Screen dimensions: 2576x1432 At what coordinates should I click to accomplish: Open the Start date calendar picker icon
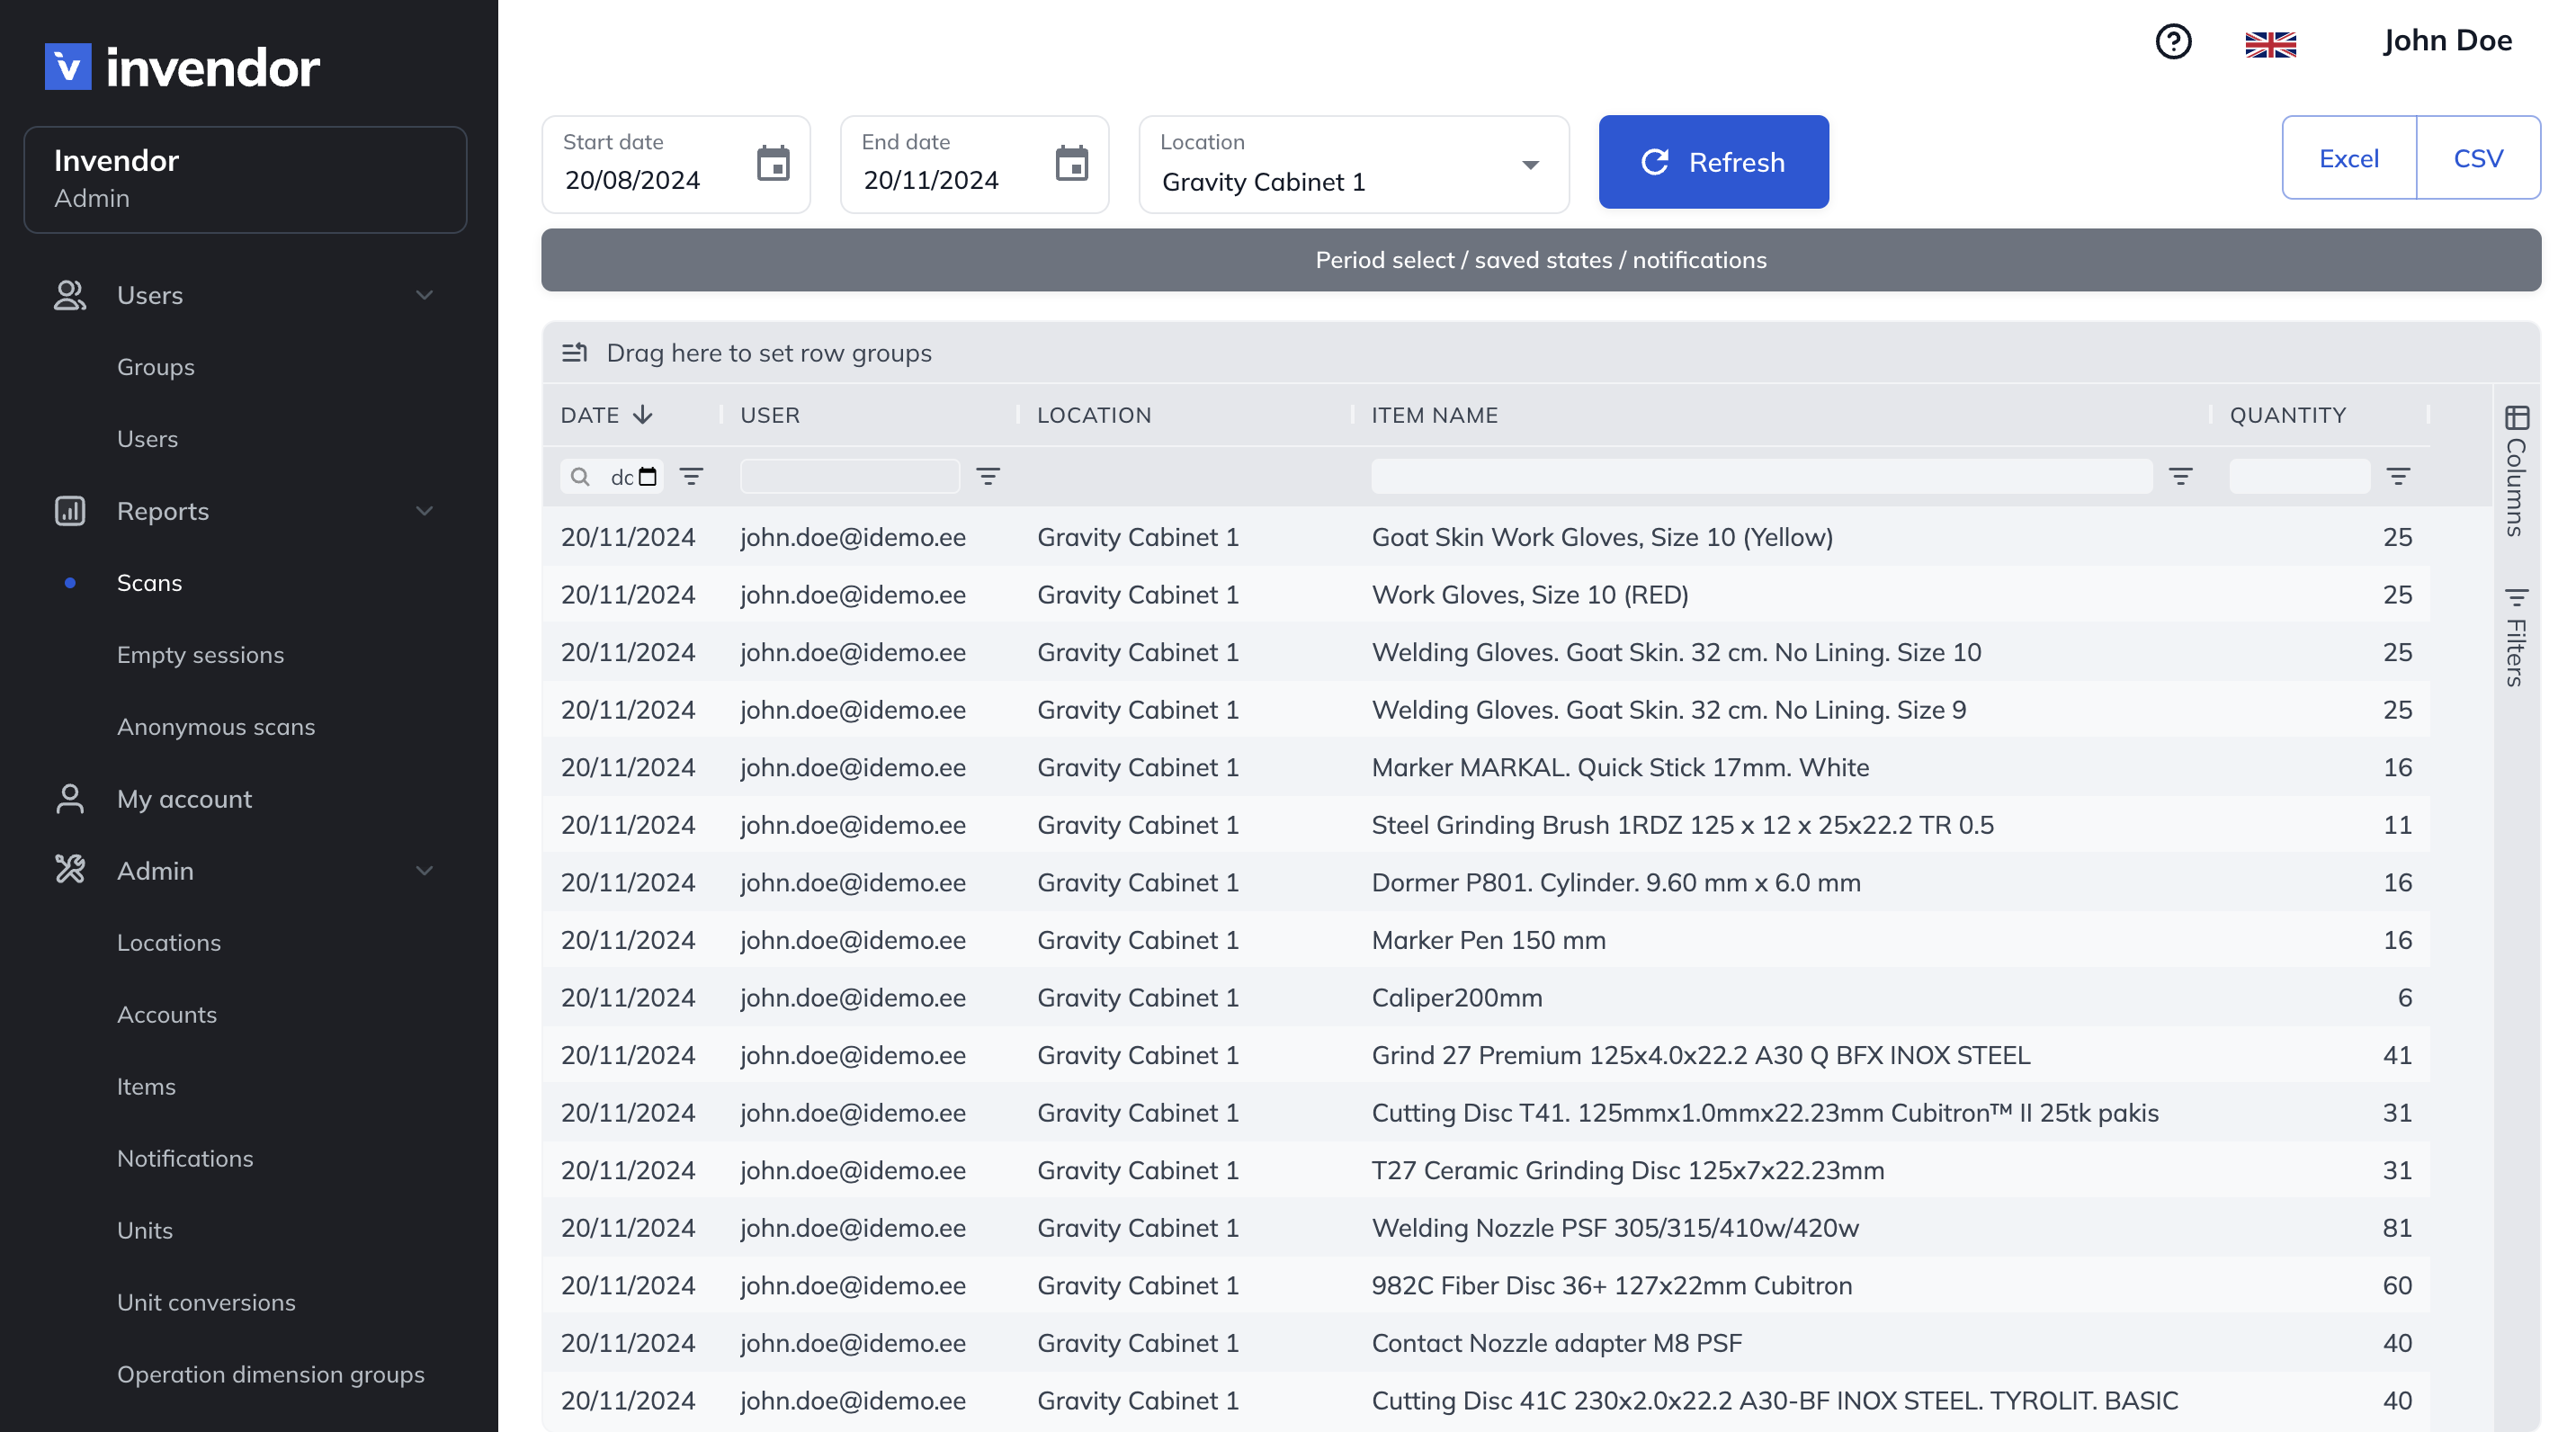773,164
